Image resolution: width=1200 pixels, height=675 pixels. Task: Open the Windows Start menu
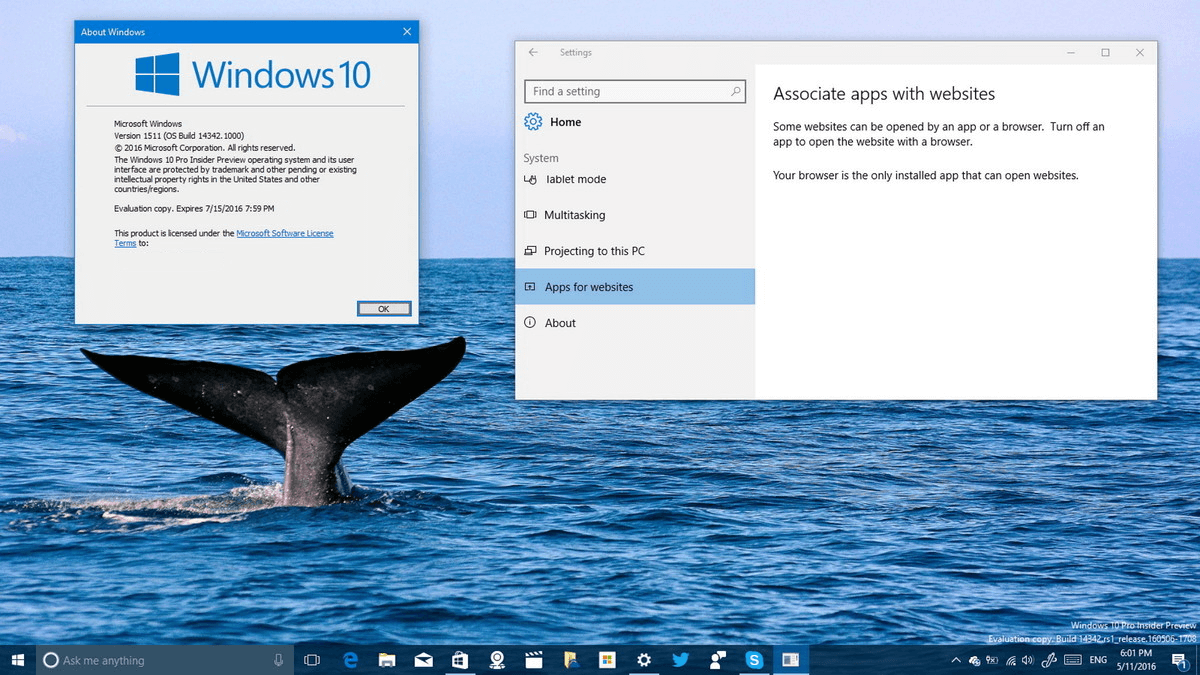(18, 660)
